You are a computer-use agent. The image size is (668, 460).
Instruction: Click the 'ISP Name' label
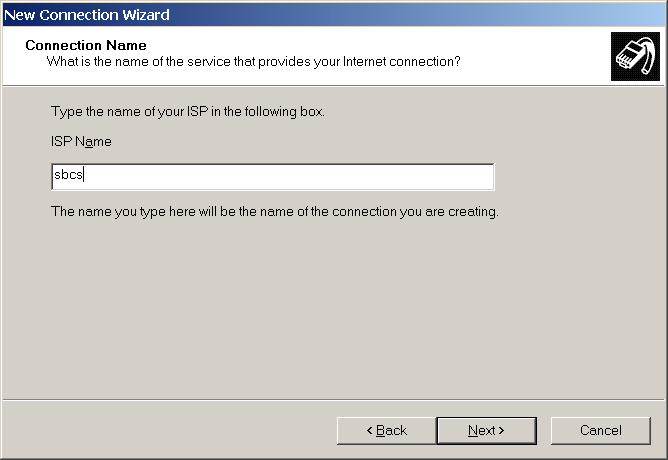pos(81,141)
